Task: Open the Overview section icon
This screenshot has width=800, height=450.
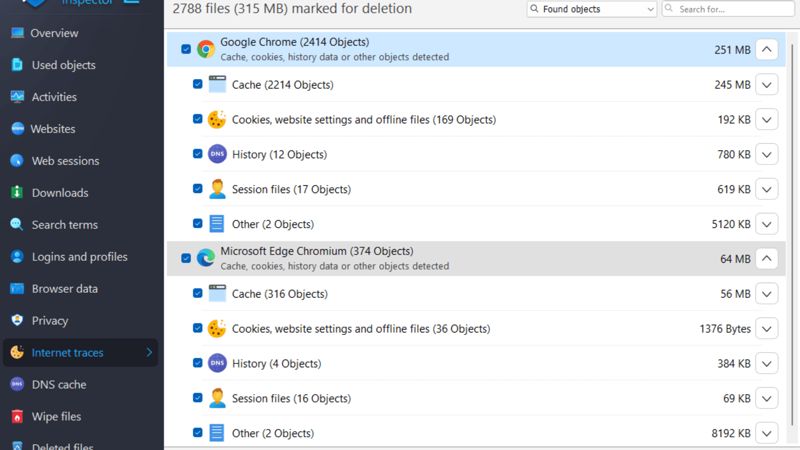Action: click(x=17, y=33)
